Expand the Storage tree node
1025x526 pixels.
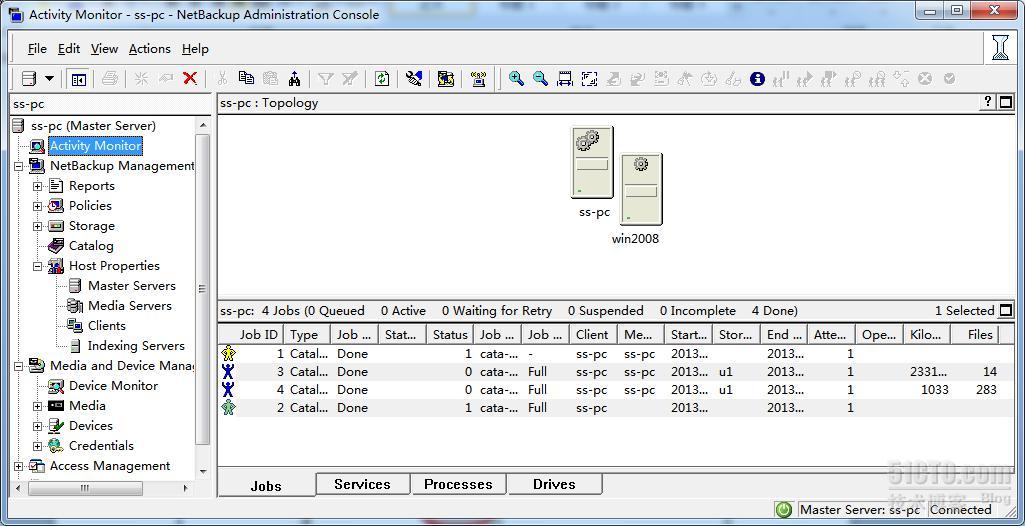(37, 226)
